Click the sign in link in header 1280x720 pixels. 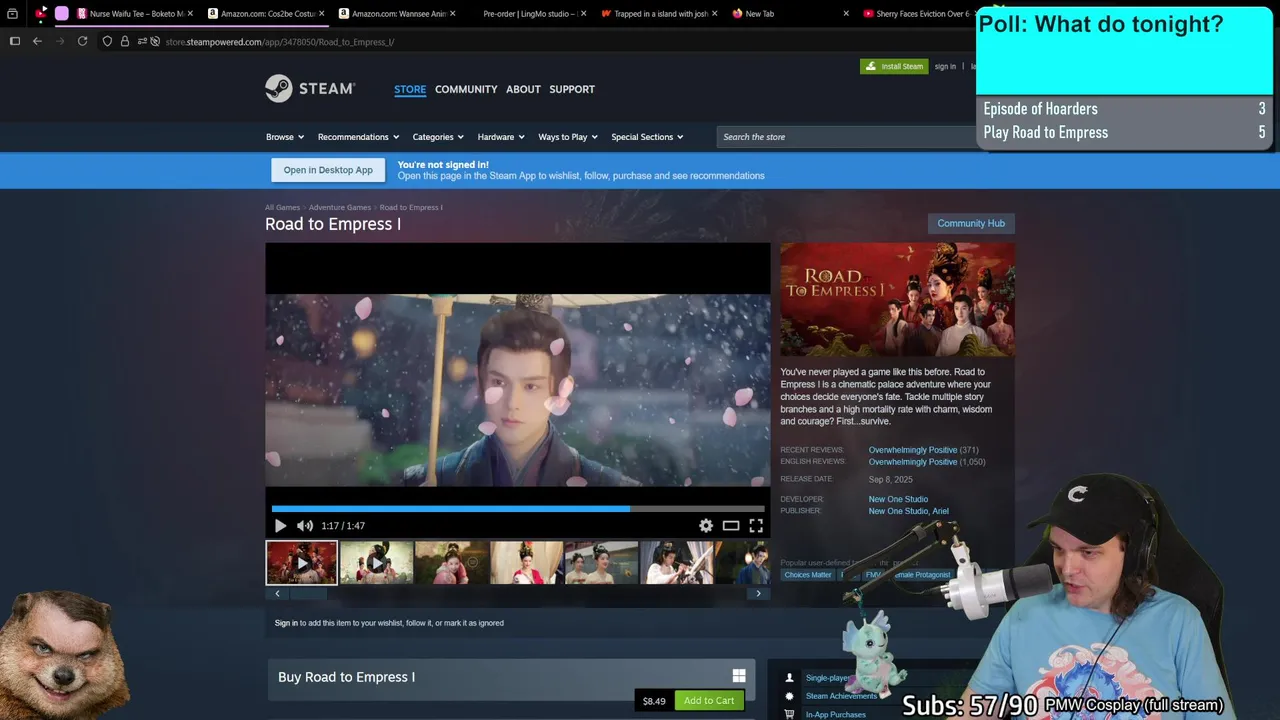click(945, 66)
